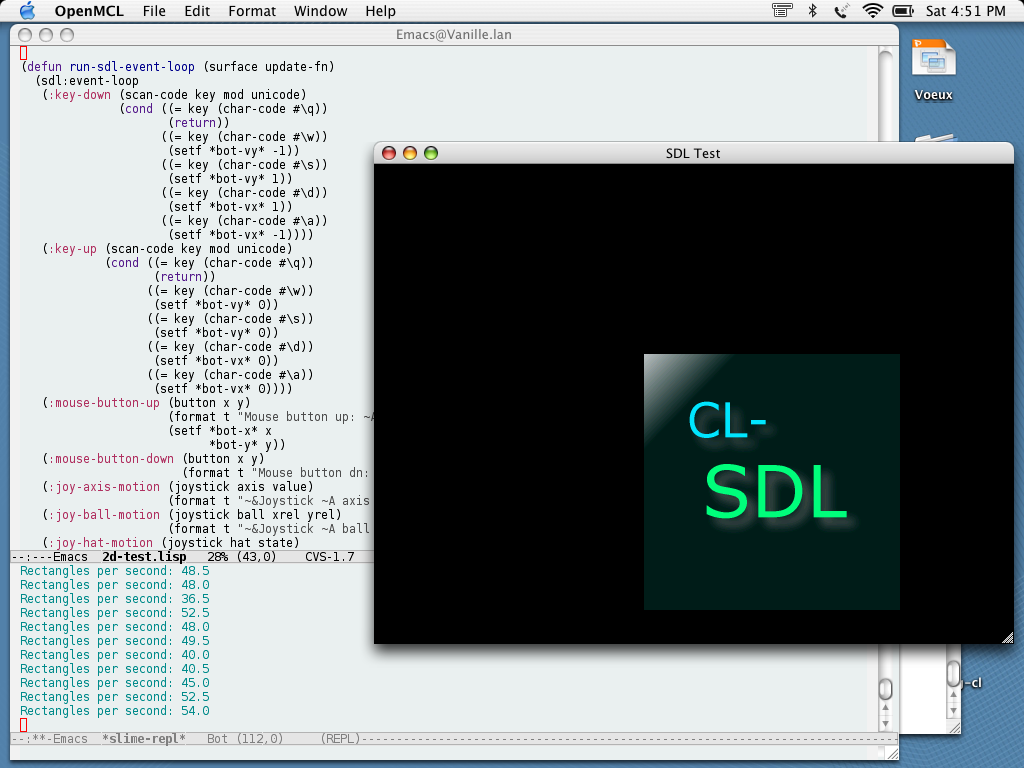Open the Apple menu

[27, 10]
